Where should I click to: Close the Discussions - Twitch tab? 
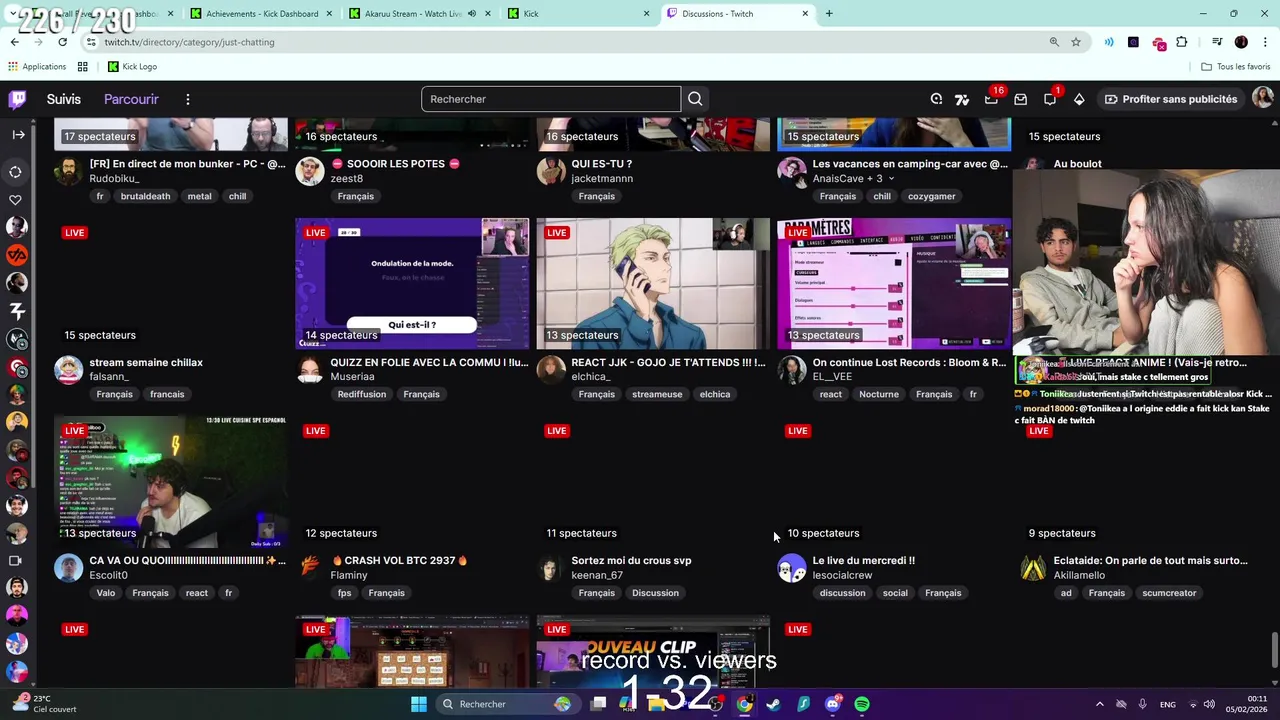point(805,14)
